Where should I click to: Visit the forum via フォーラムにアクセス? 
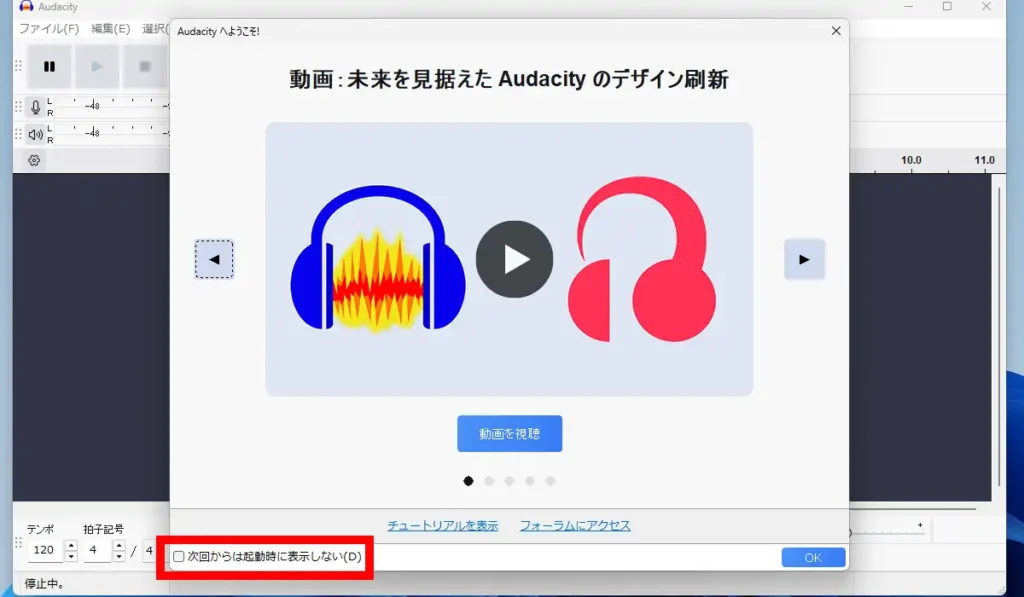[575, 524]
